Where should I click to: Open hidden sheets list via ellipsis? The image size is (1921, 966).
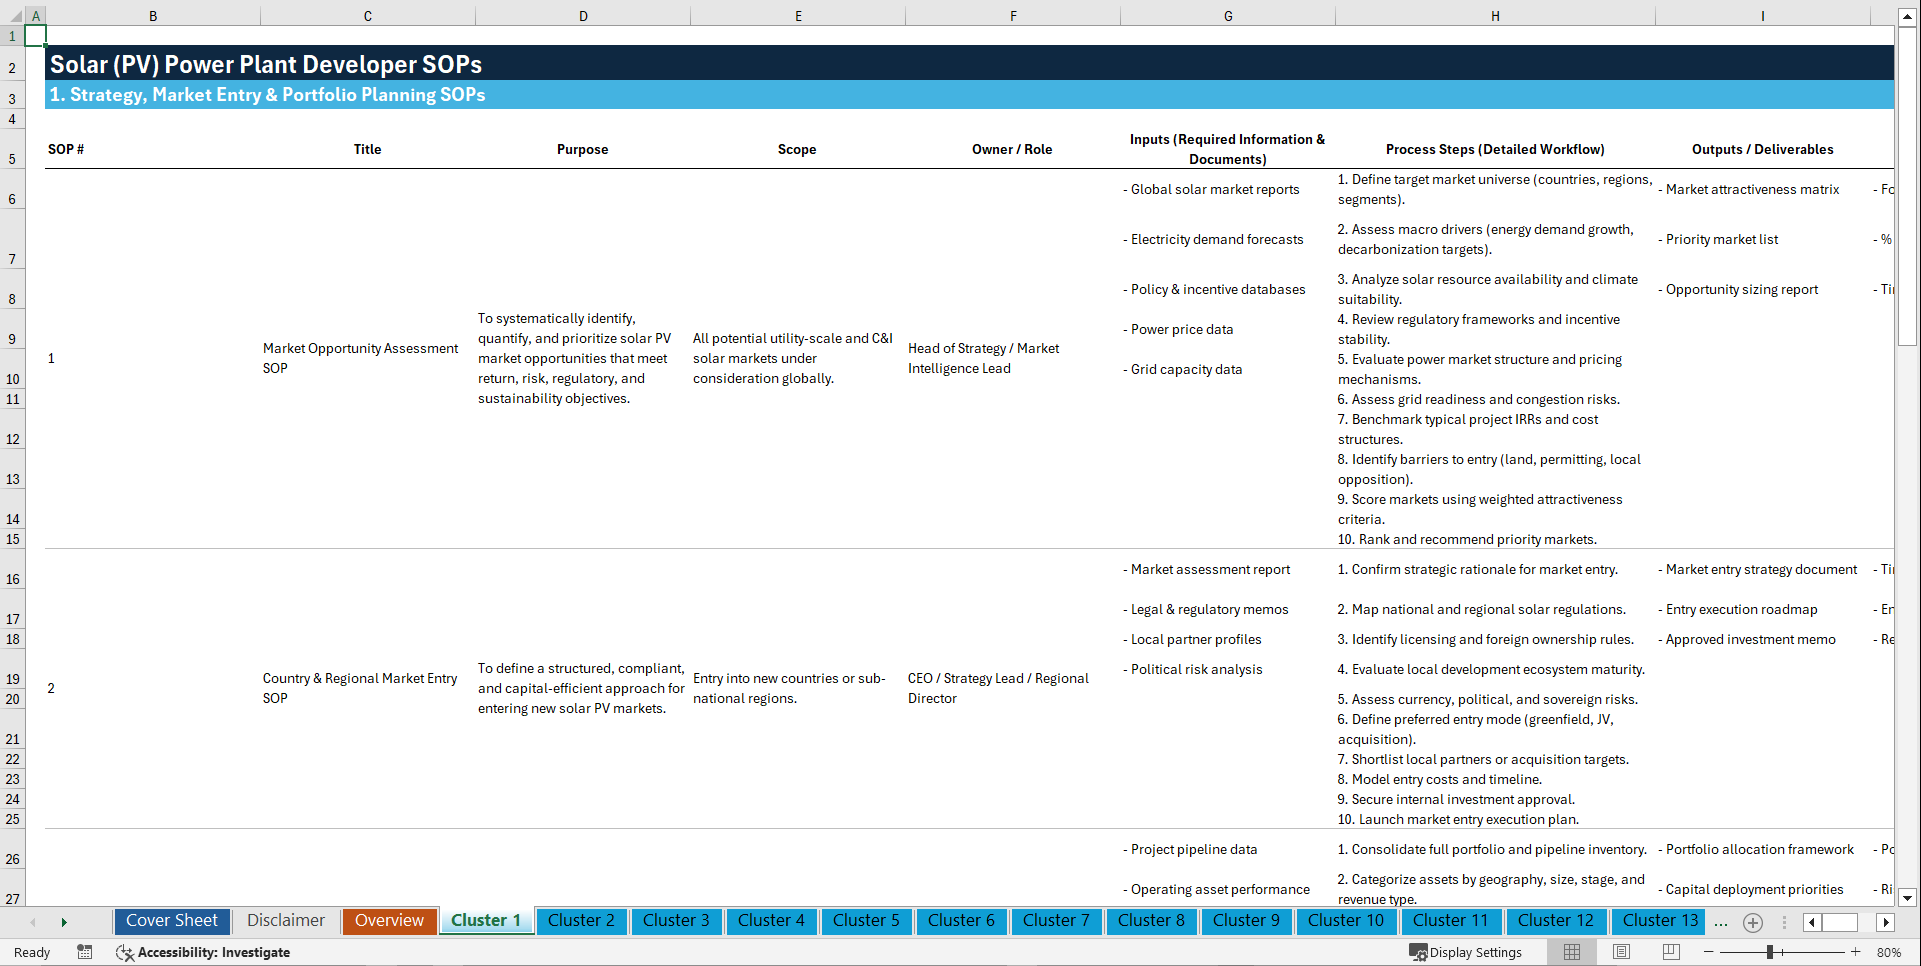[x=1721, y=922]
